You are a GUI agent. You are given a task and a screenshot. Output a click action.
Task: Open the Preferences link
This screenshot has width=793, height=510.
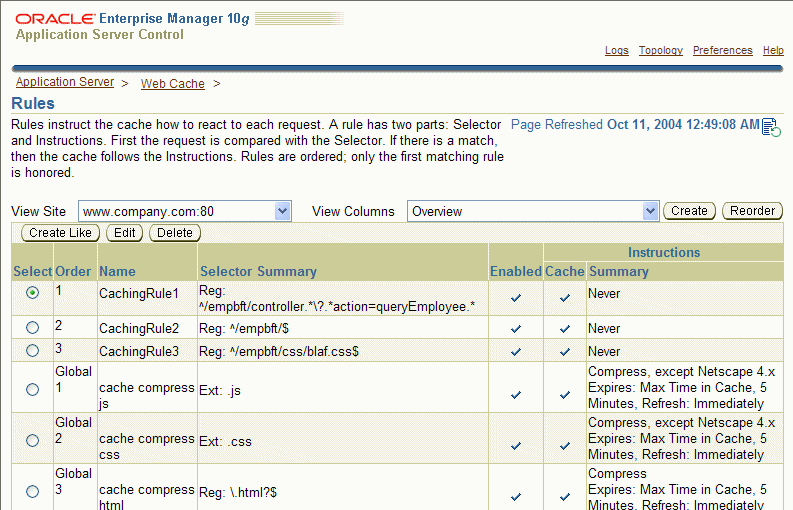723,51
